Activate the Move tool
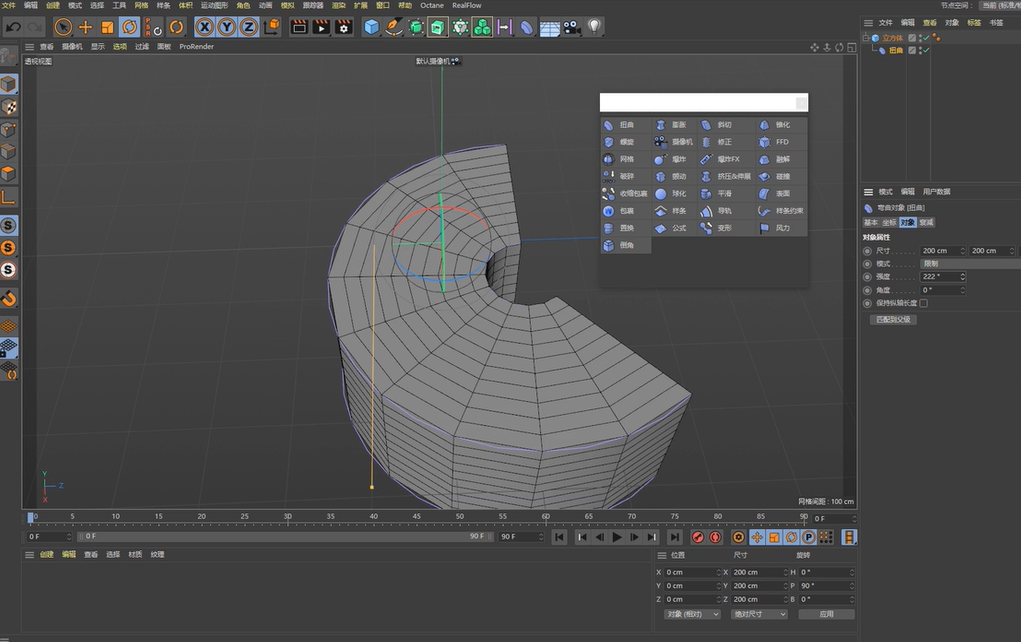The height and width of the screenshot is (642, 1021). point(85,27)
